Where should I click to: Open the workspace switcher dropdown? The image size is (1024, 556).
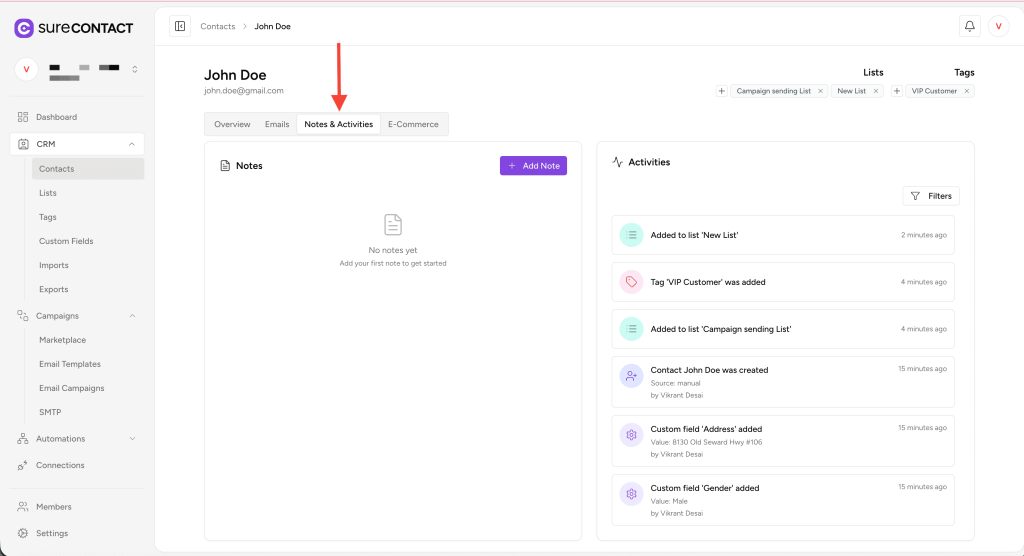[x=134, y=69]
